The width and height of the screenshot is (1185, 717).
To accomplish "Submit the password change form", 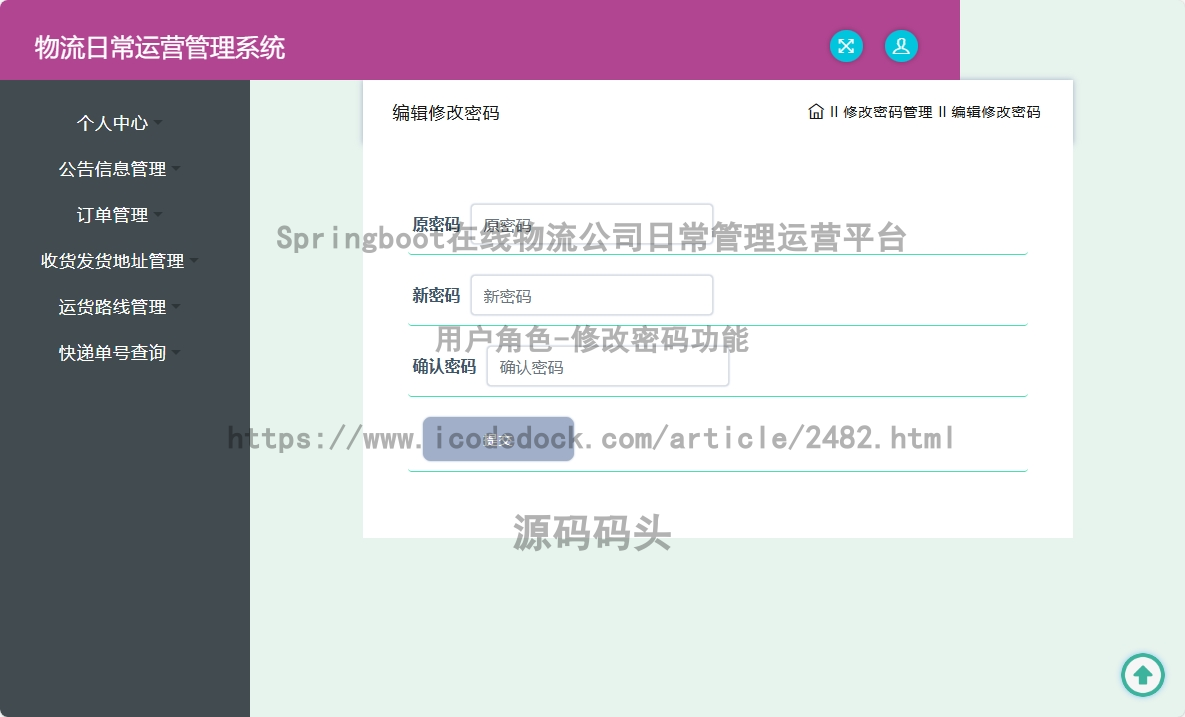I will click(x=498, y=439).
